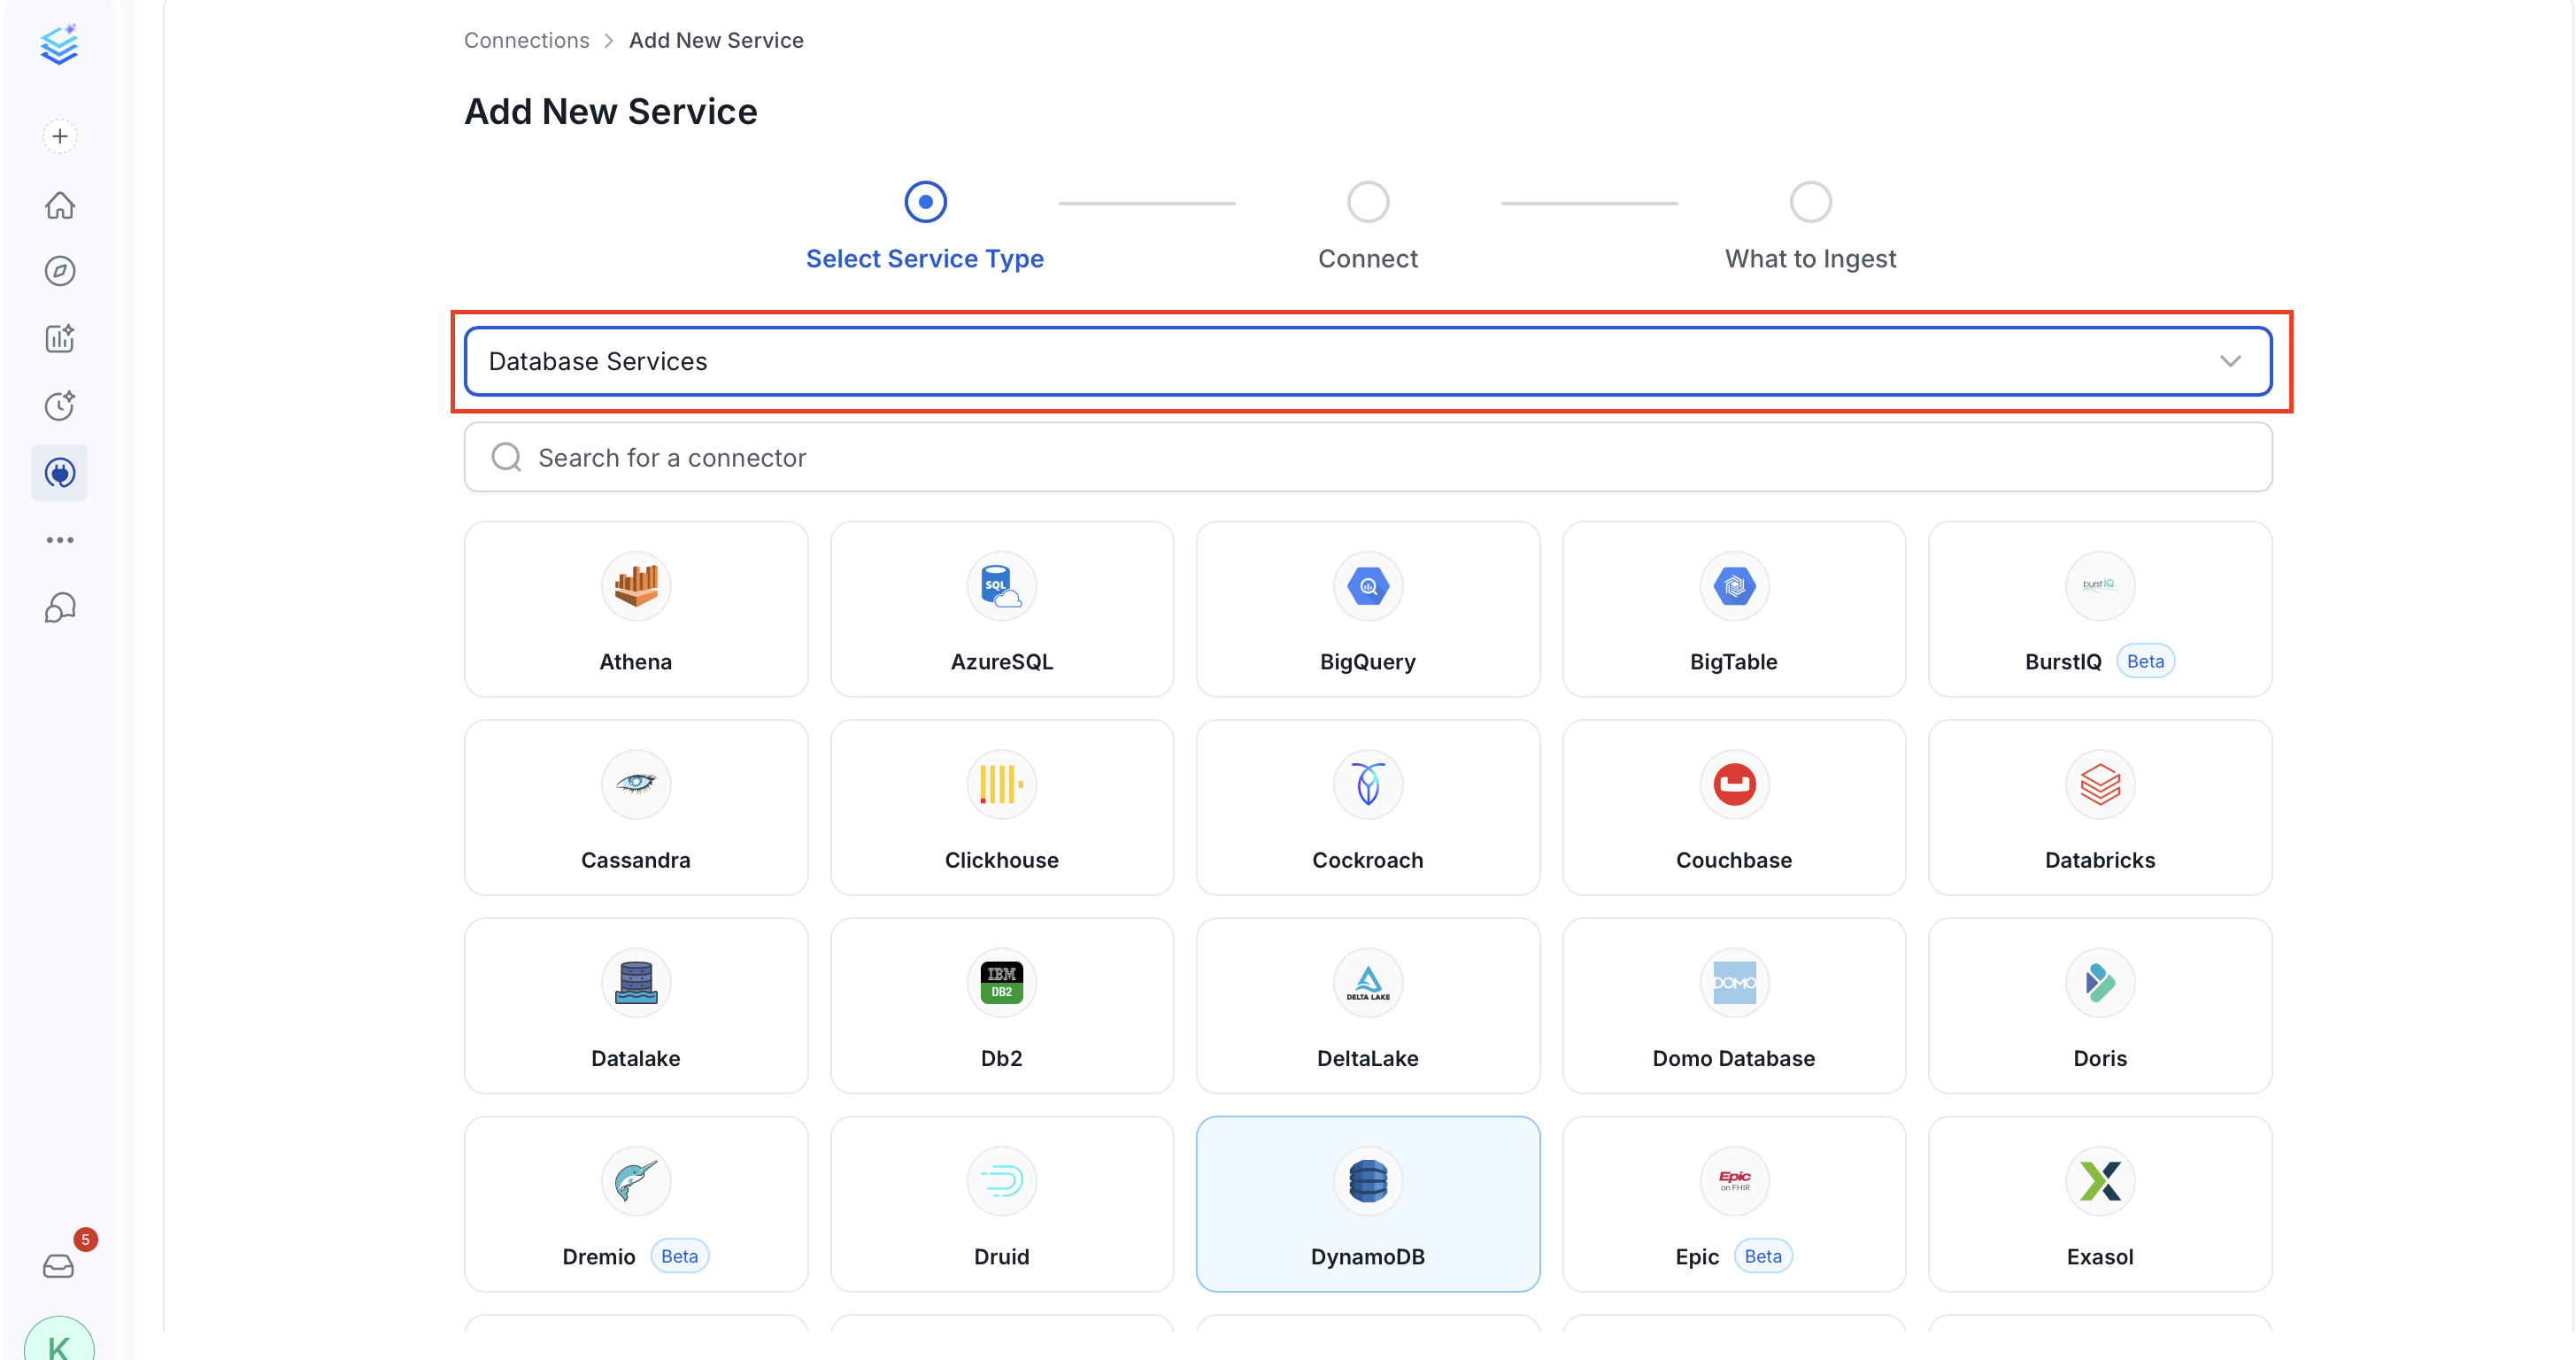Screen dimensions: 2576x1360
Task: Pick the Couchbase connector
Action: pos(1734,807)
